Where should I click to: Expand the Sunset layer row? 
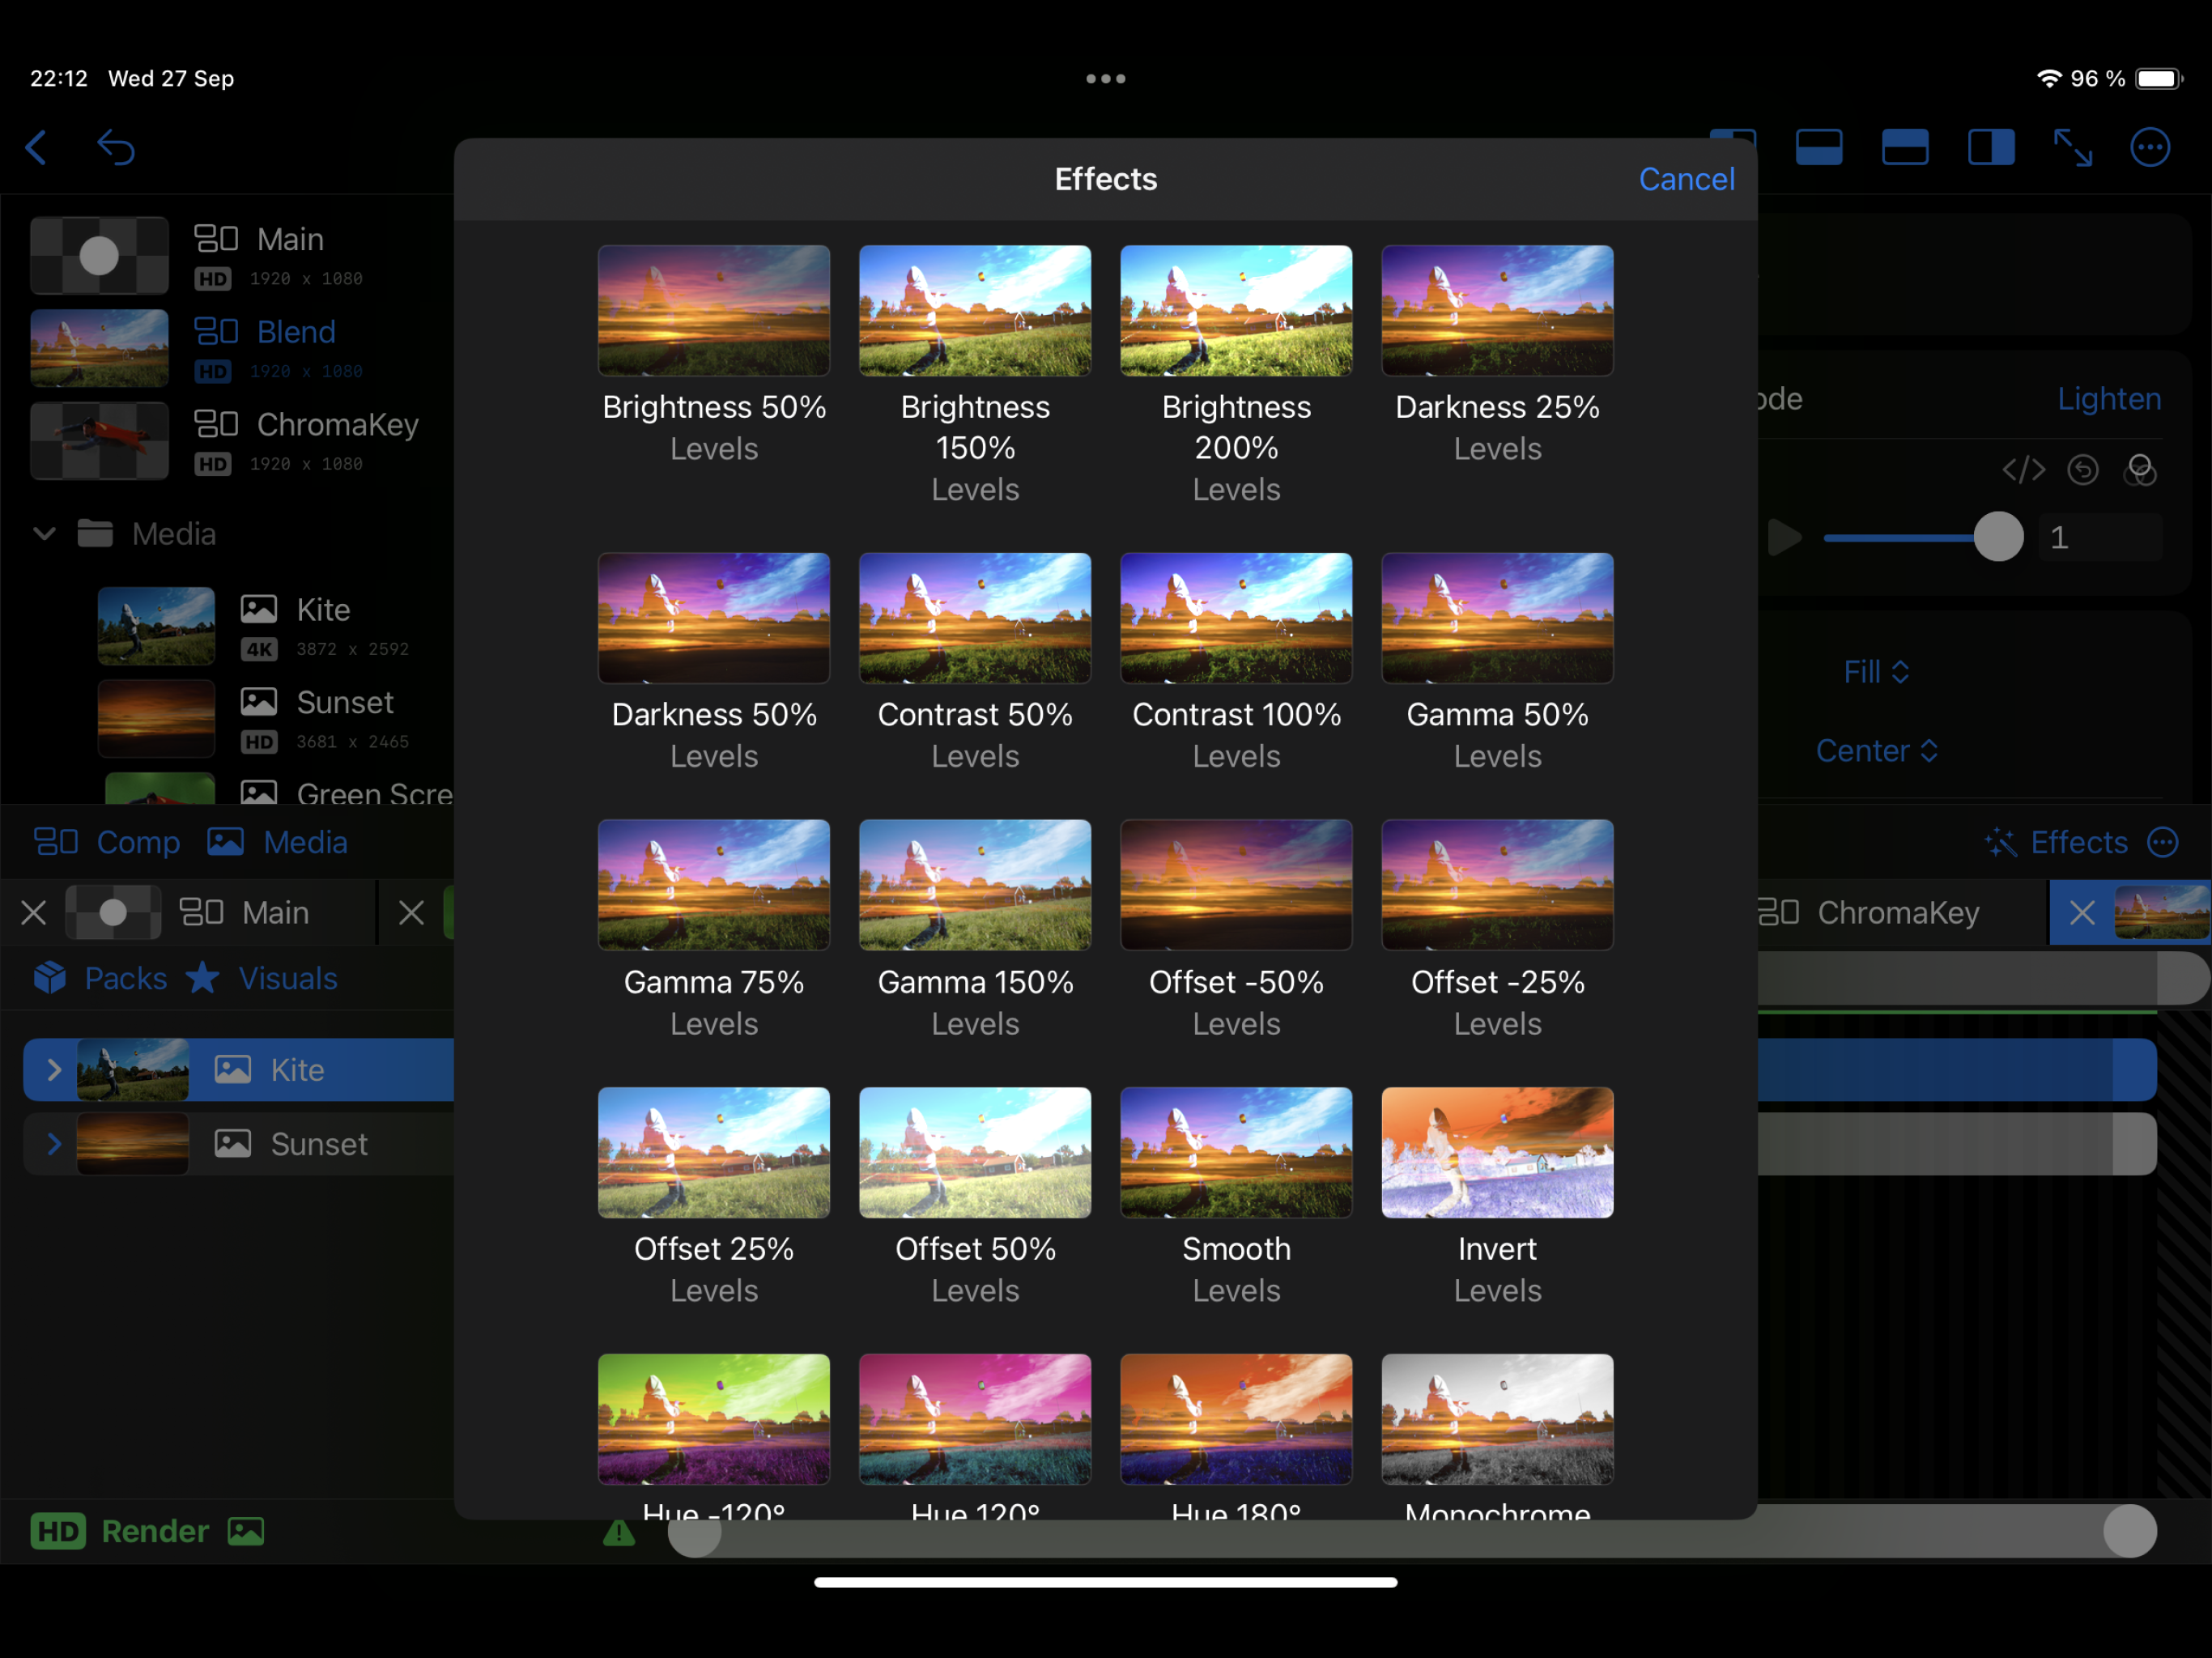[x=54, y=1144]
